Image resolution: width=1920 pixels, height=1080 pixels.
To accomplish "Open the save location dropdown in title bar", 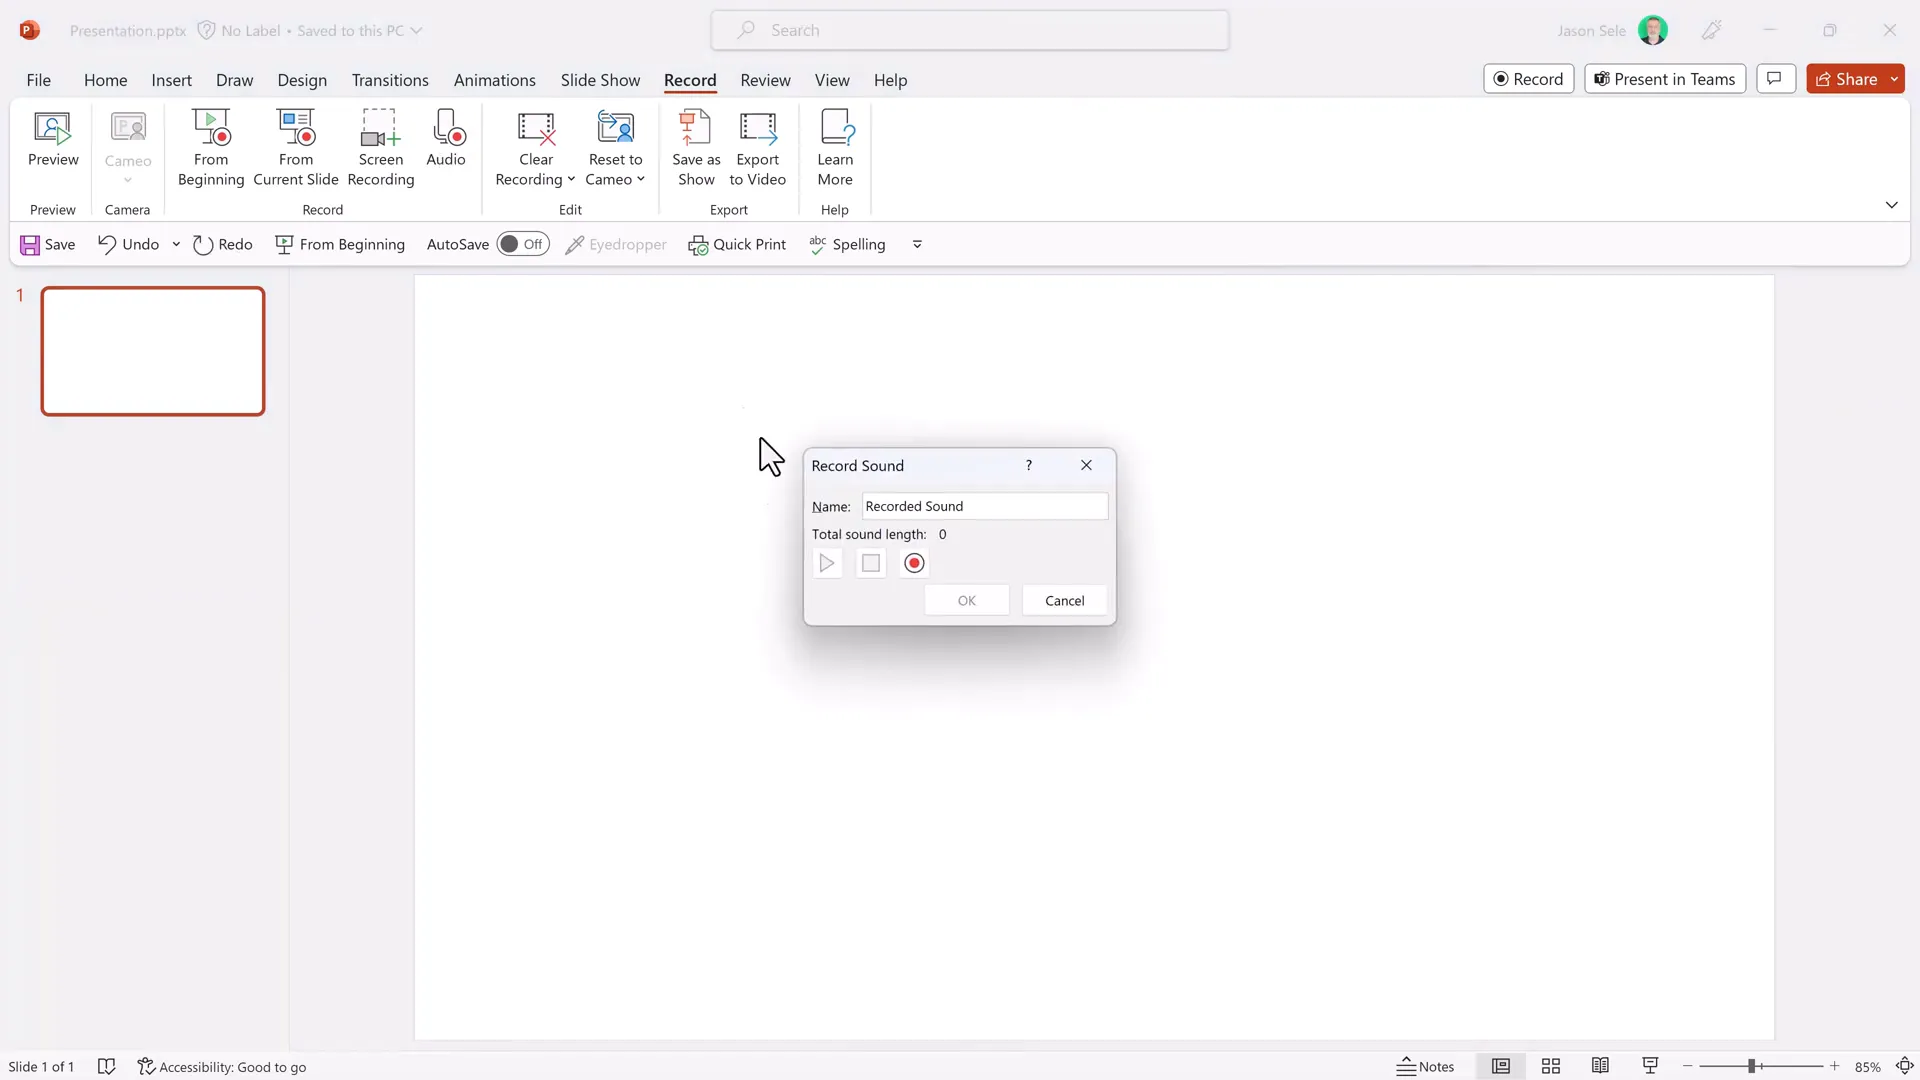I will pyautogui.click(x=416, y=31).
